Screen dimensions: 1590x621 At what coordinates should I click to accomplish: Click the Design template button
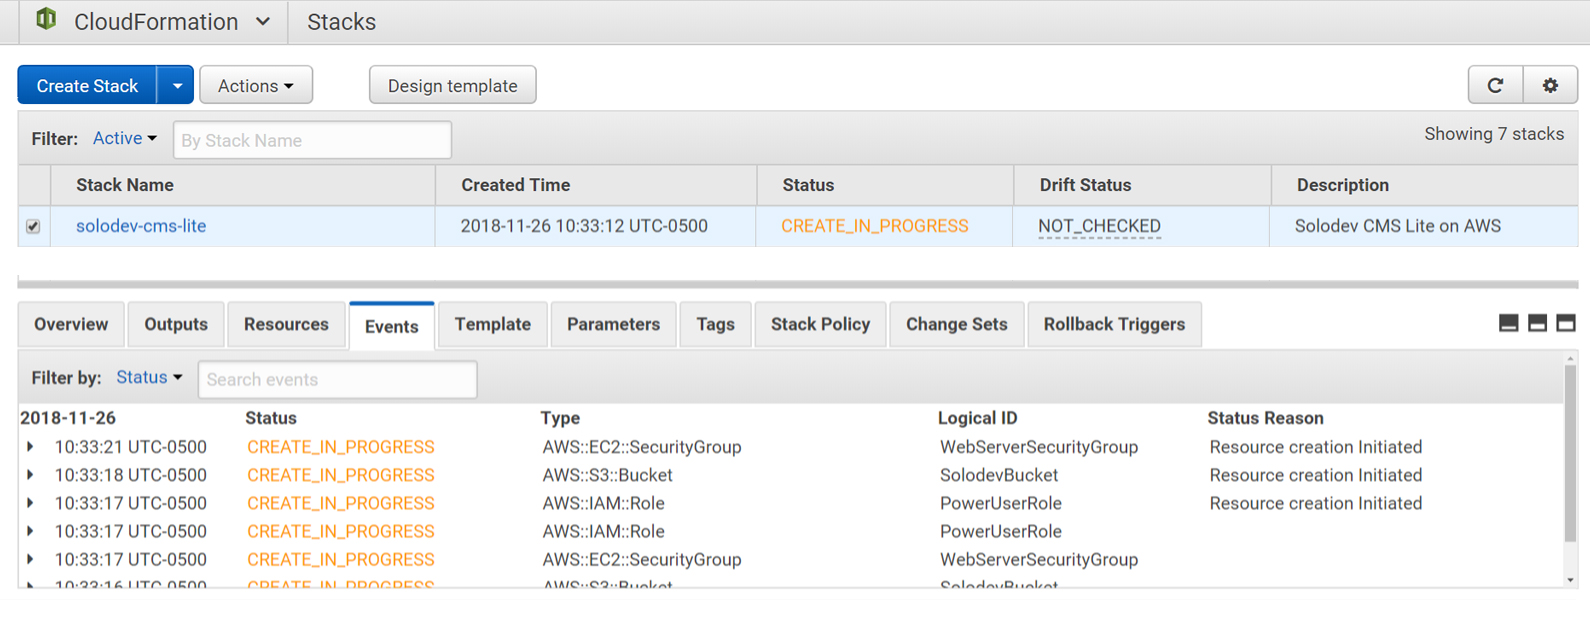click(x=453, y=85)
